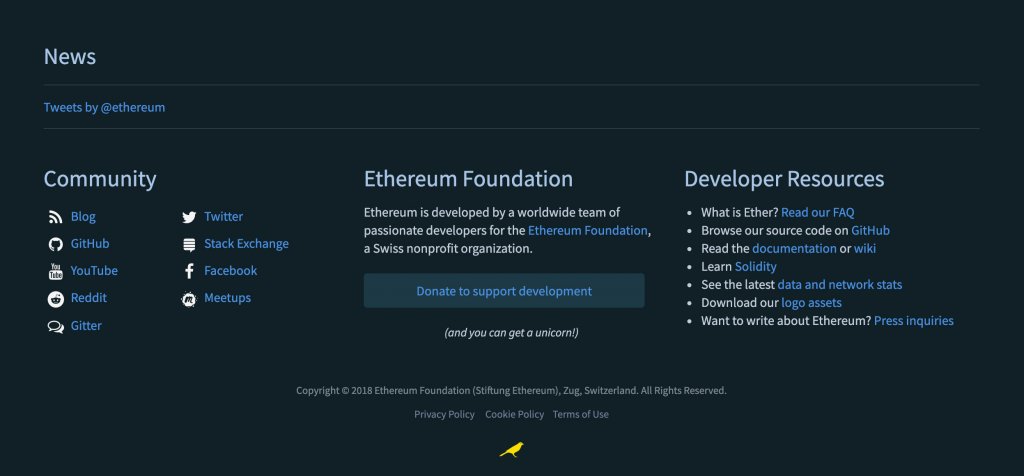Click the YouTube logo icon
The image size is (1024, 476).
(x=55, y=271)
